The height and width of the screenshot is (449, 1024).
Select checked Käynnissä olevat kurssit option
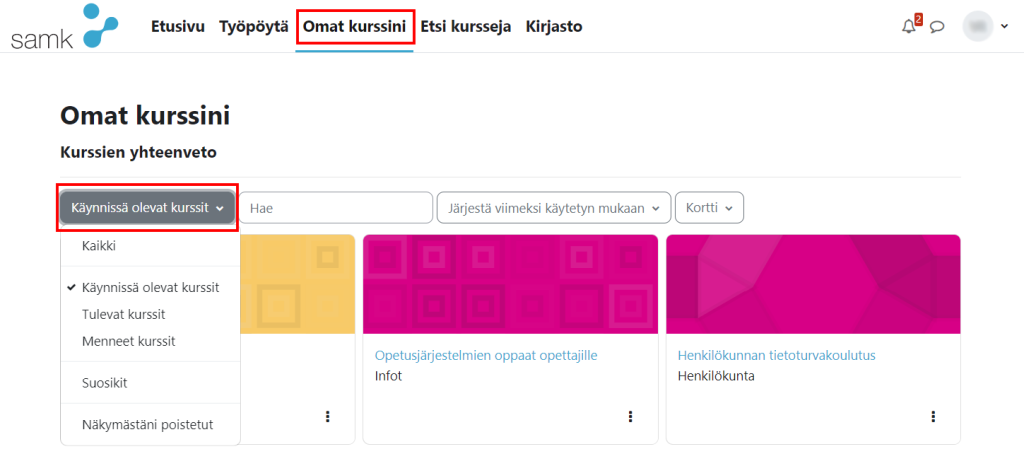point(150,287)
